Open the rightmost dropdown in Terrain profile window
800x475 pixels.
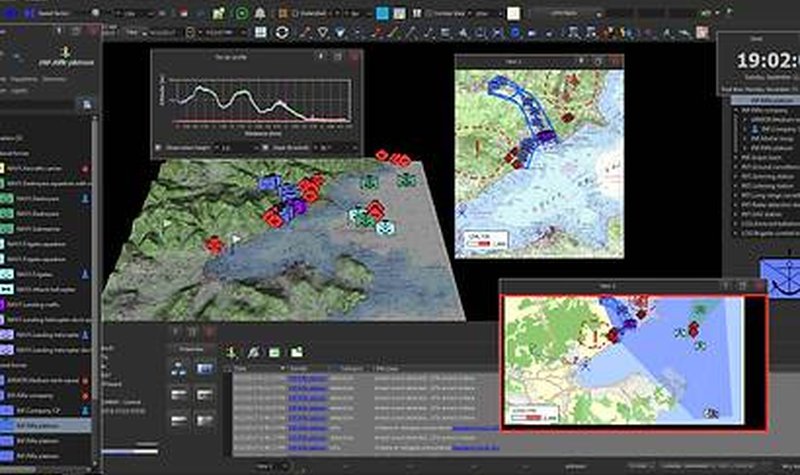pos(338,147)
